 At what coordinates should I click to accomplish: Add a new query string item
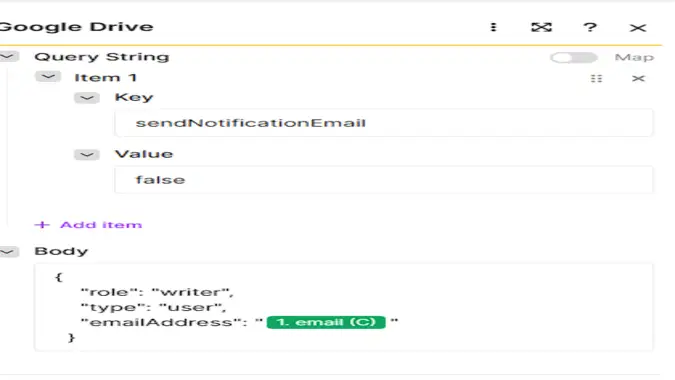[x=88, y=225]
